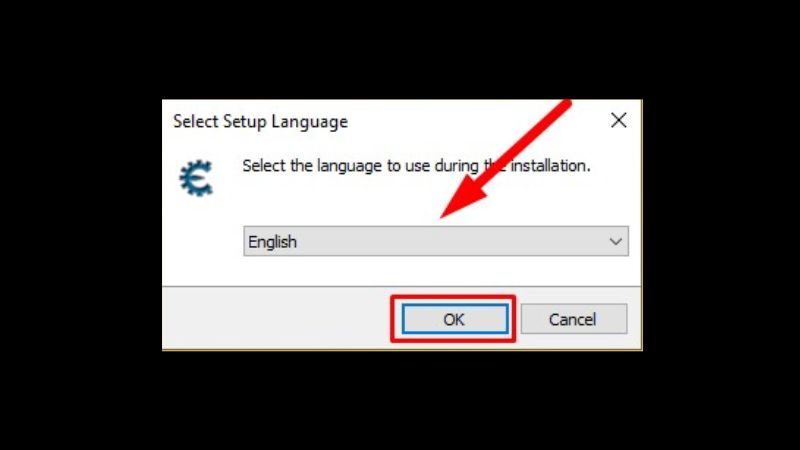800x450 pixels.
Task: Select the English text in language field
Action: click(x=272, y=242)
